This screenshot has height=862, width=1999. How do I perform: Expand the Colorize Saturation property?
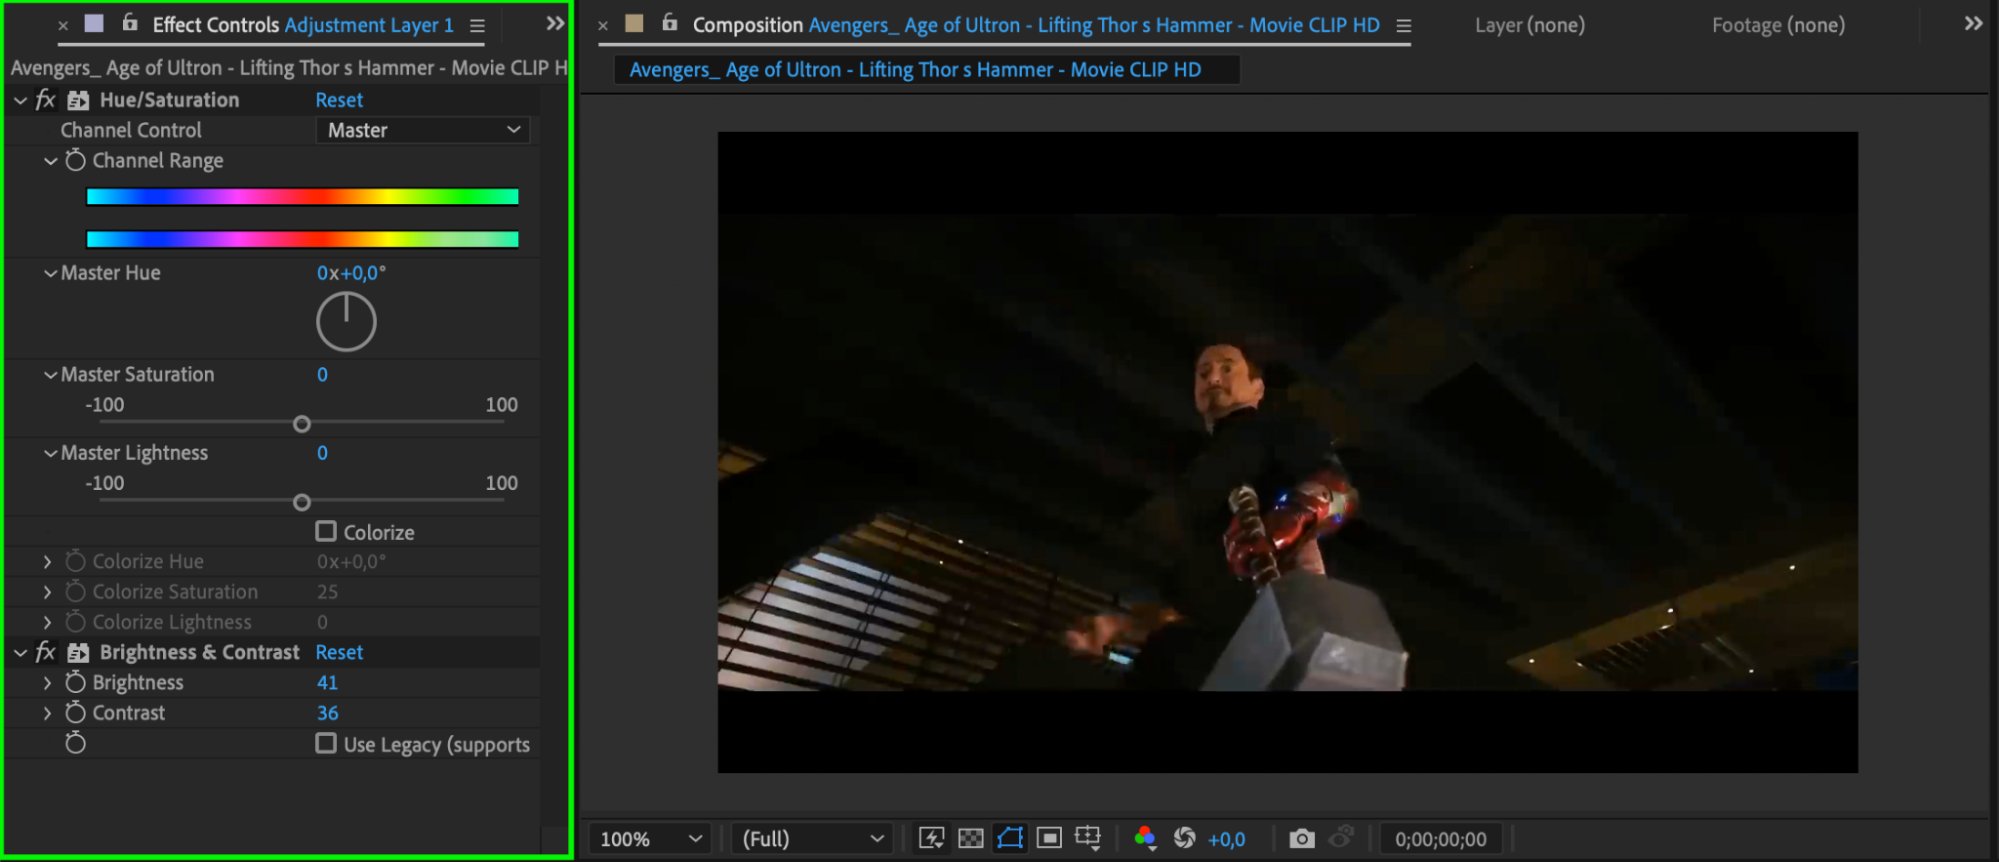pos(47,592)
